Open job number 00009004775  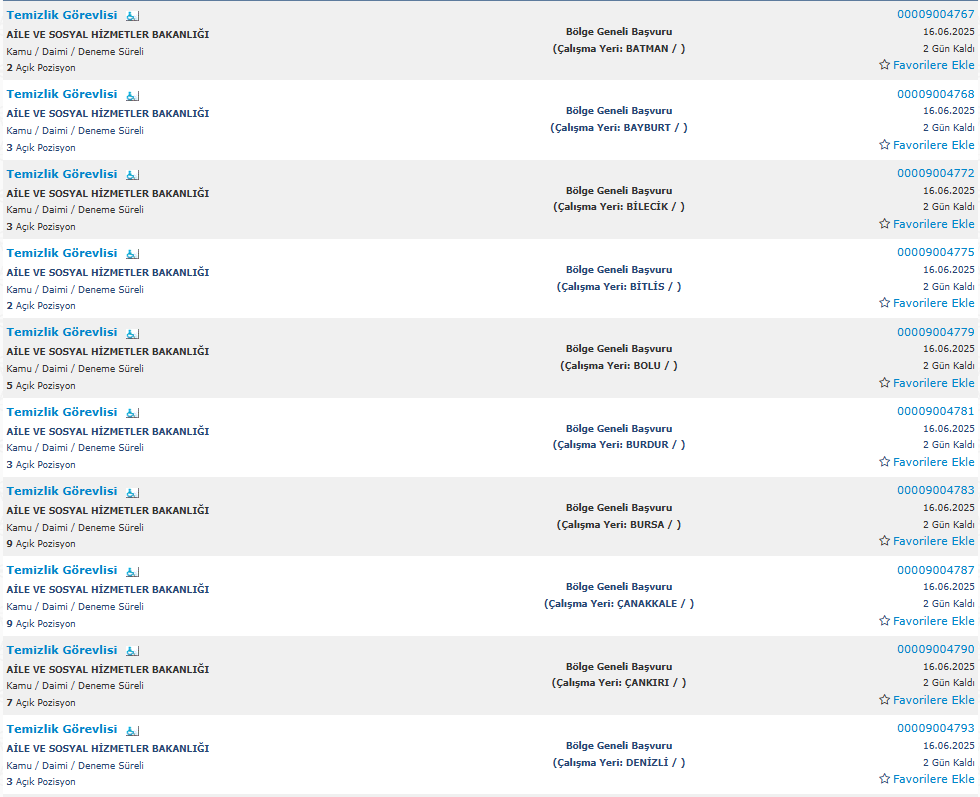click(936, 253)
